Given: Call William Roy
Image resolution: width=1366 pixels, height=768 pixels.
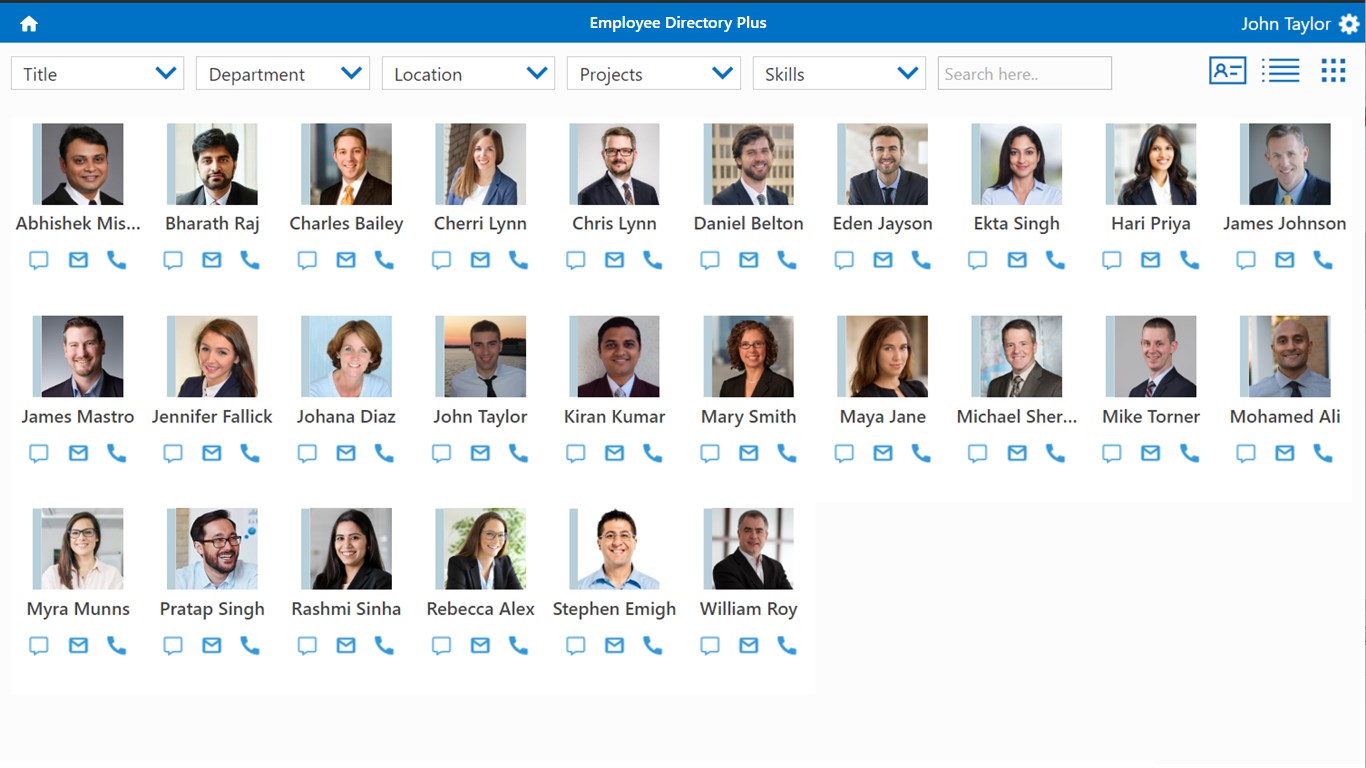Looking at the screenshot, I should click(x=787, y=646).
